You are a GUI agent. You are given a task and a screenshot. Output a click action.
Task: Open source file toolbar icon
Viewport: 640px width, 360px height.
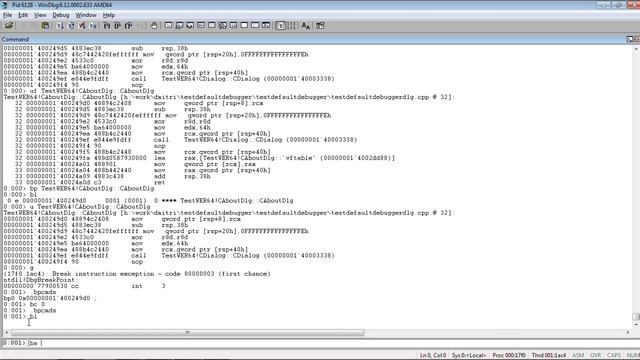(x=9, y=26)
